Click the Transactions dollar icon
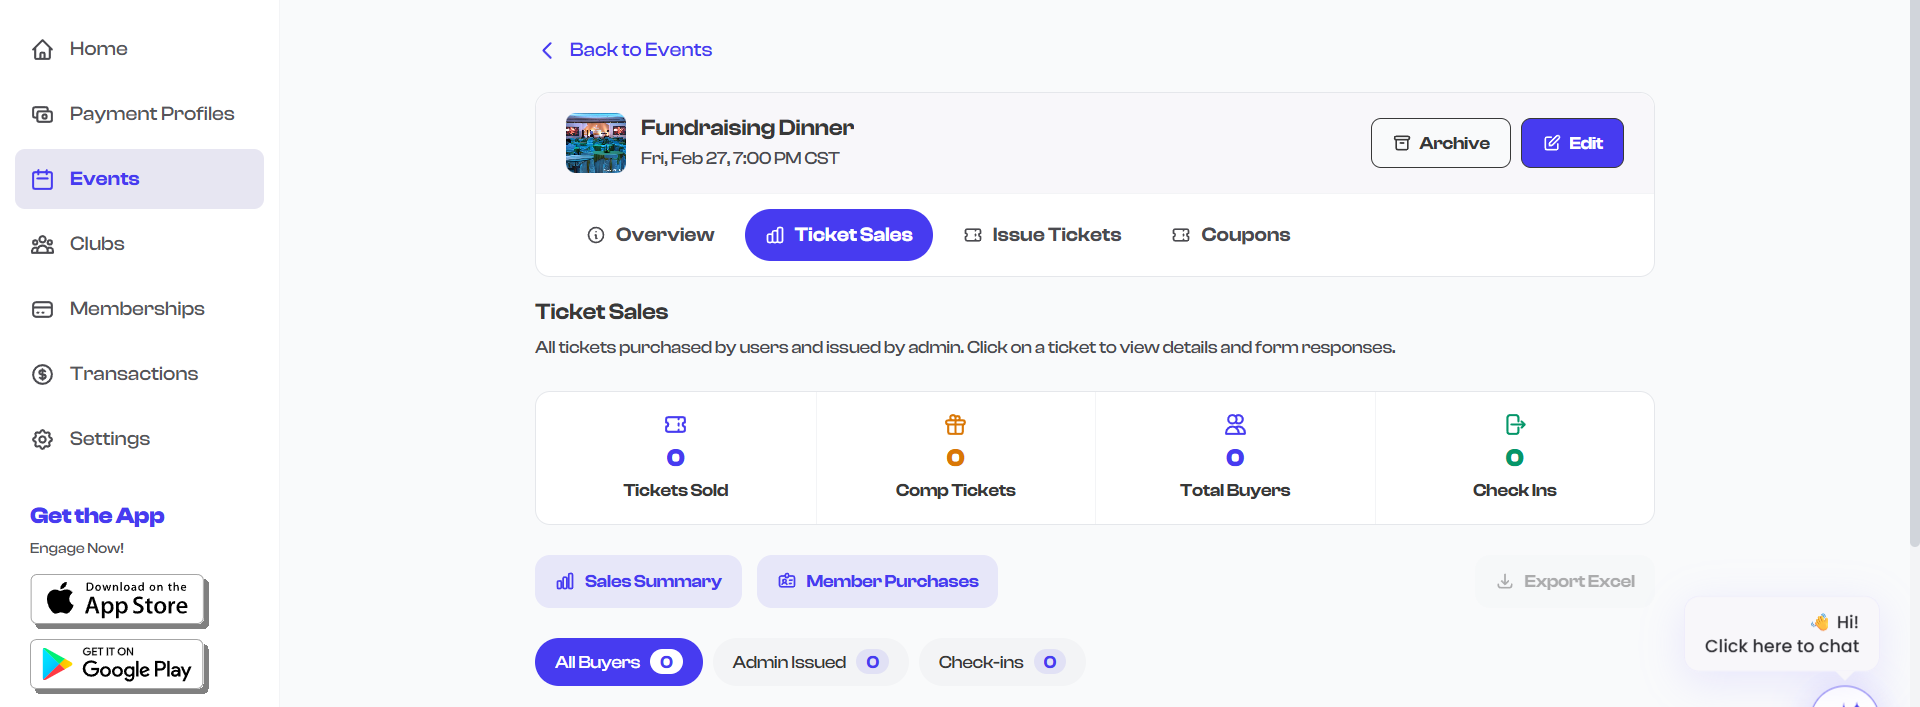 tap(42, 374)
